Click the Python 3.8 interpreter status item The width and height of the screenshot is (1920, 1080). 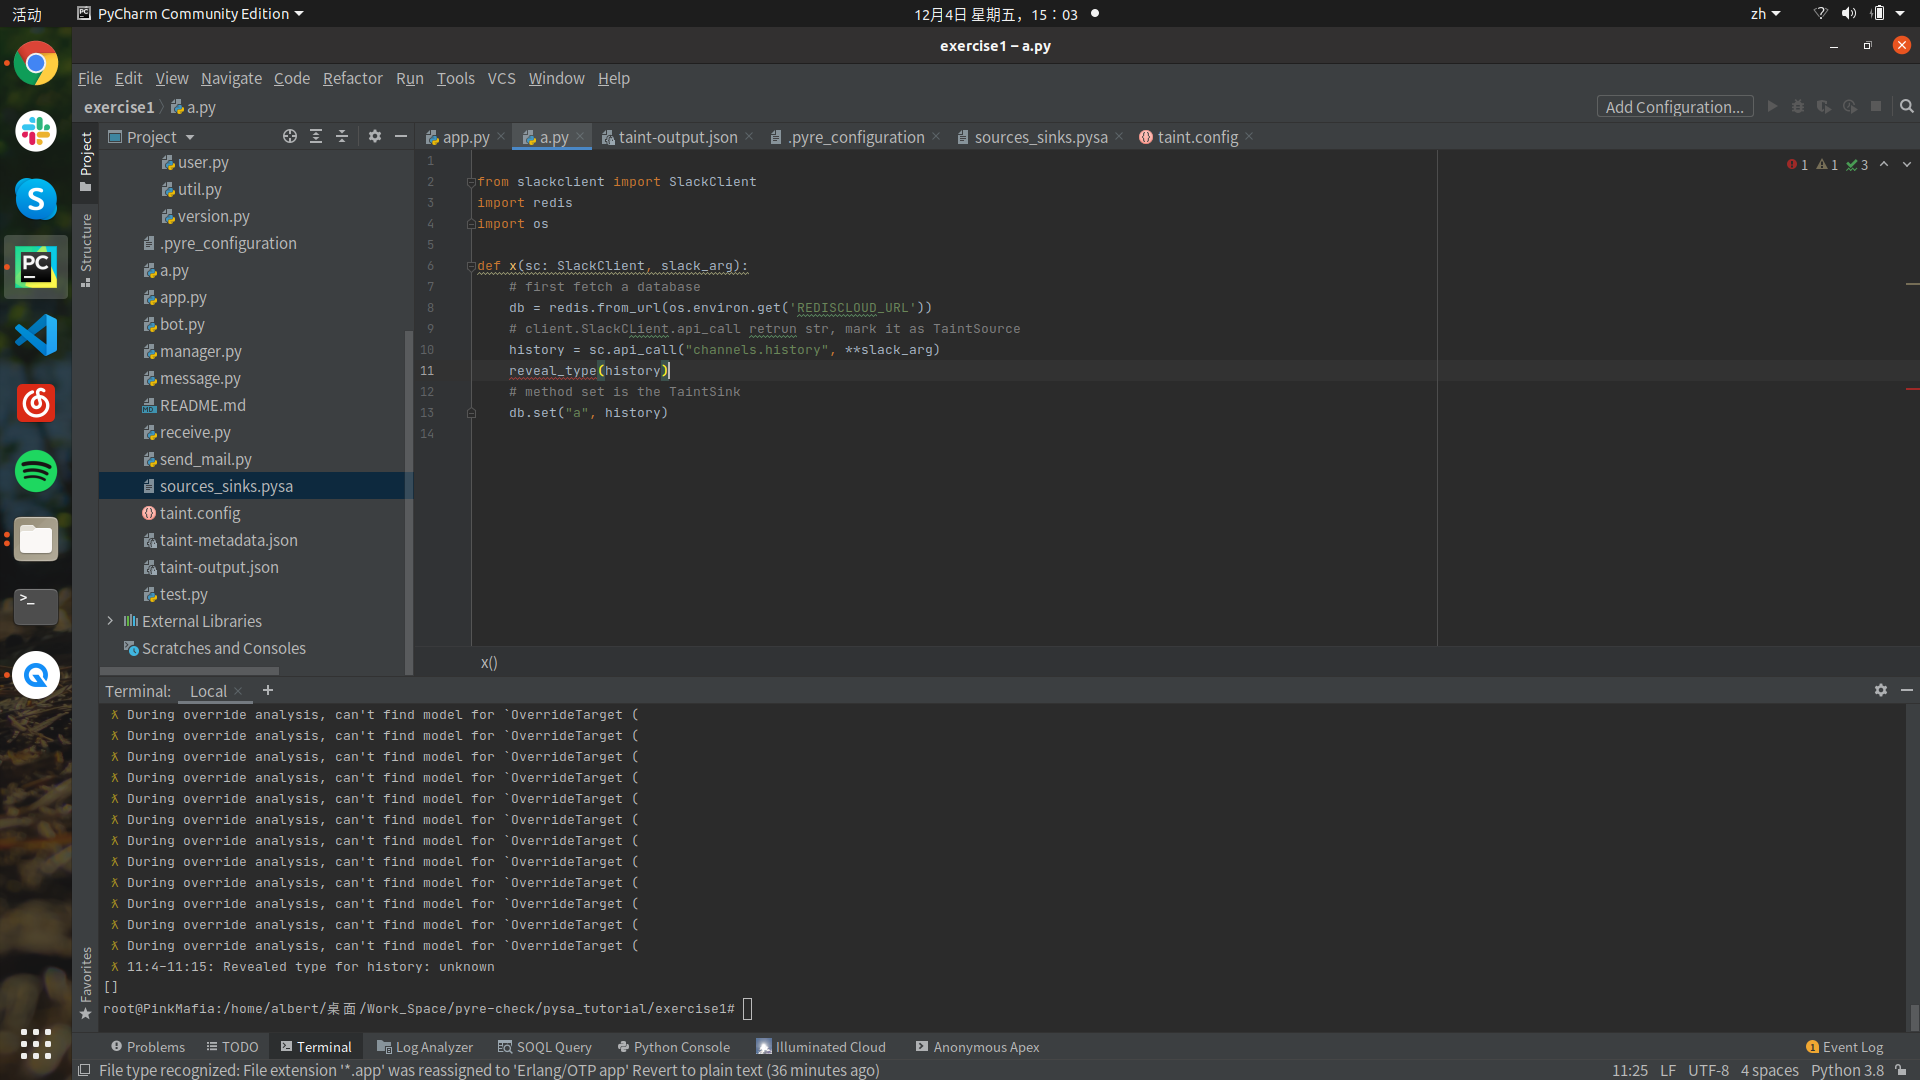coord(1847,1070)
